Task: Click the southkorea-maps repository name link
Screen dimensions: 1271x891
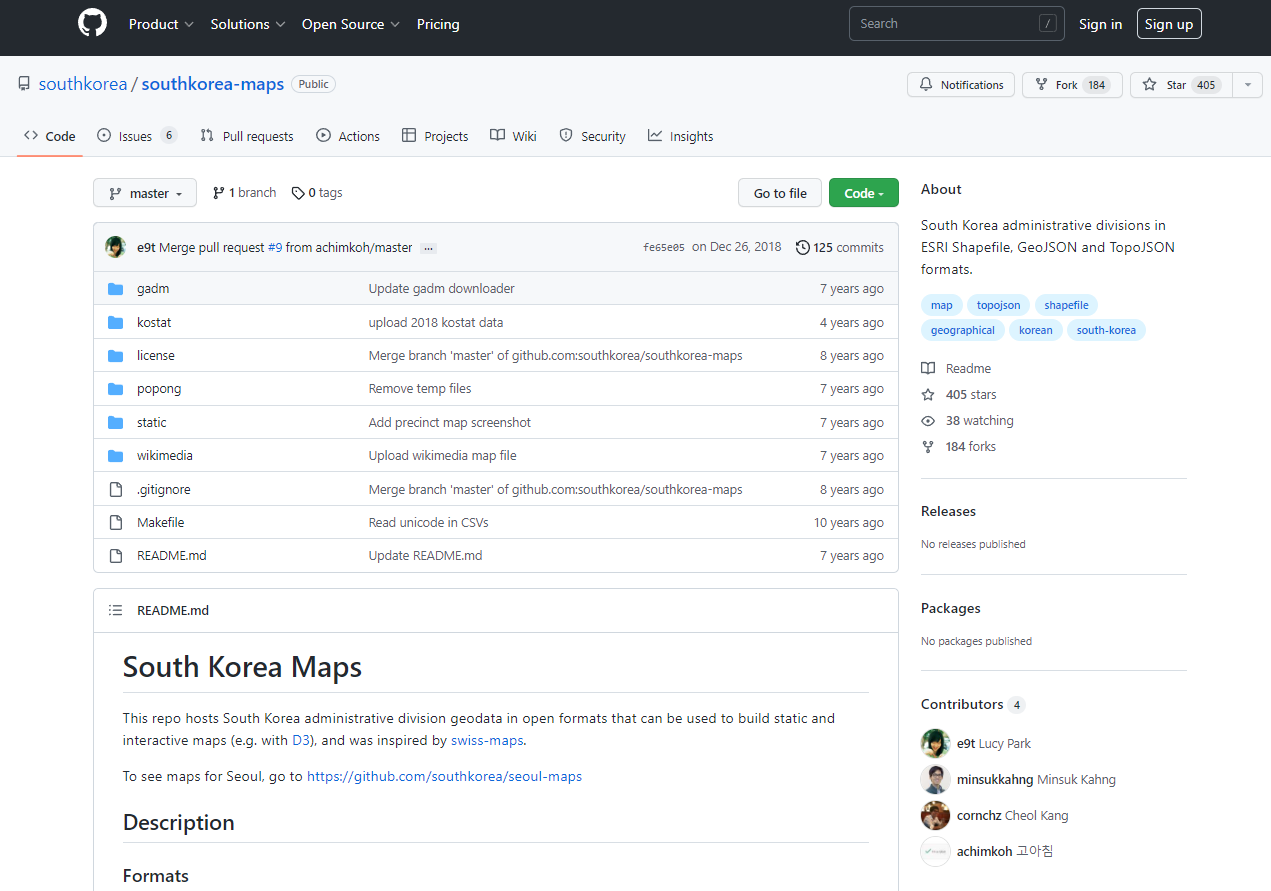Action: point(213,84)
